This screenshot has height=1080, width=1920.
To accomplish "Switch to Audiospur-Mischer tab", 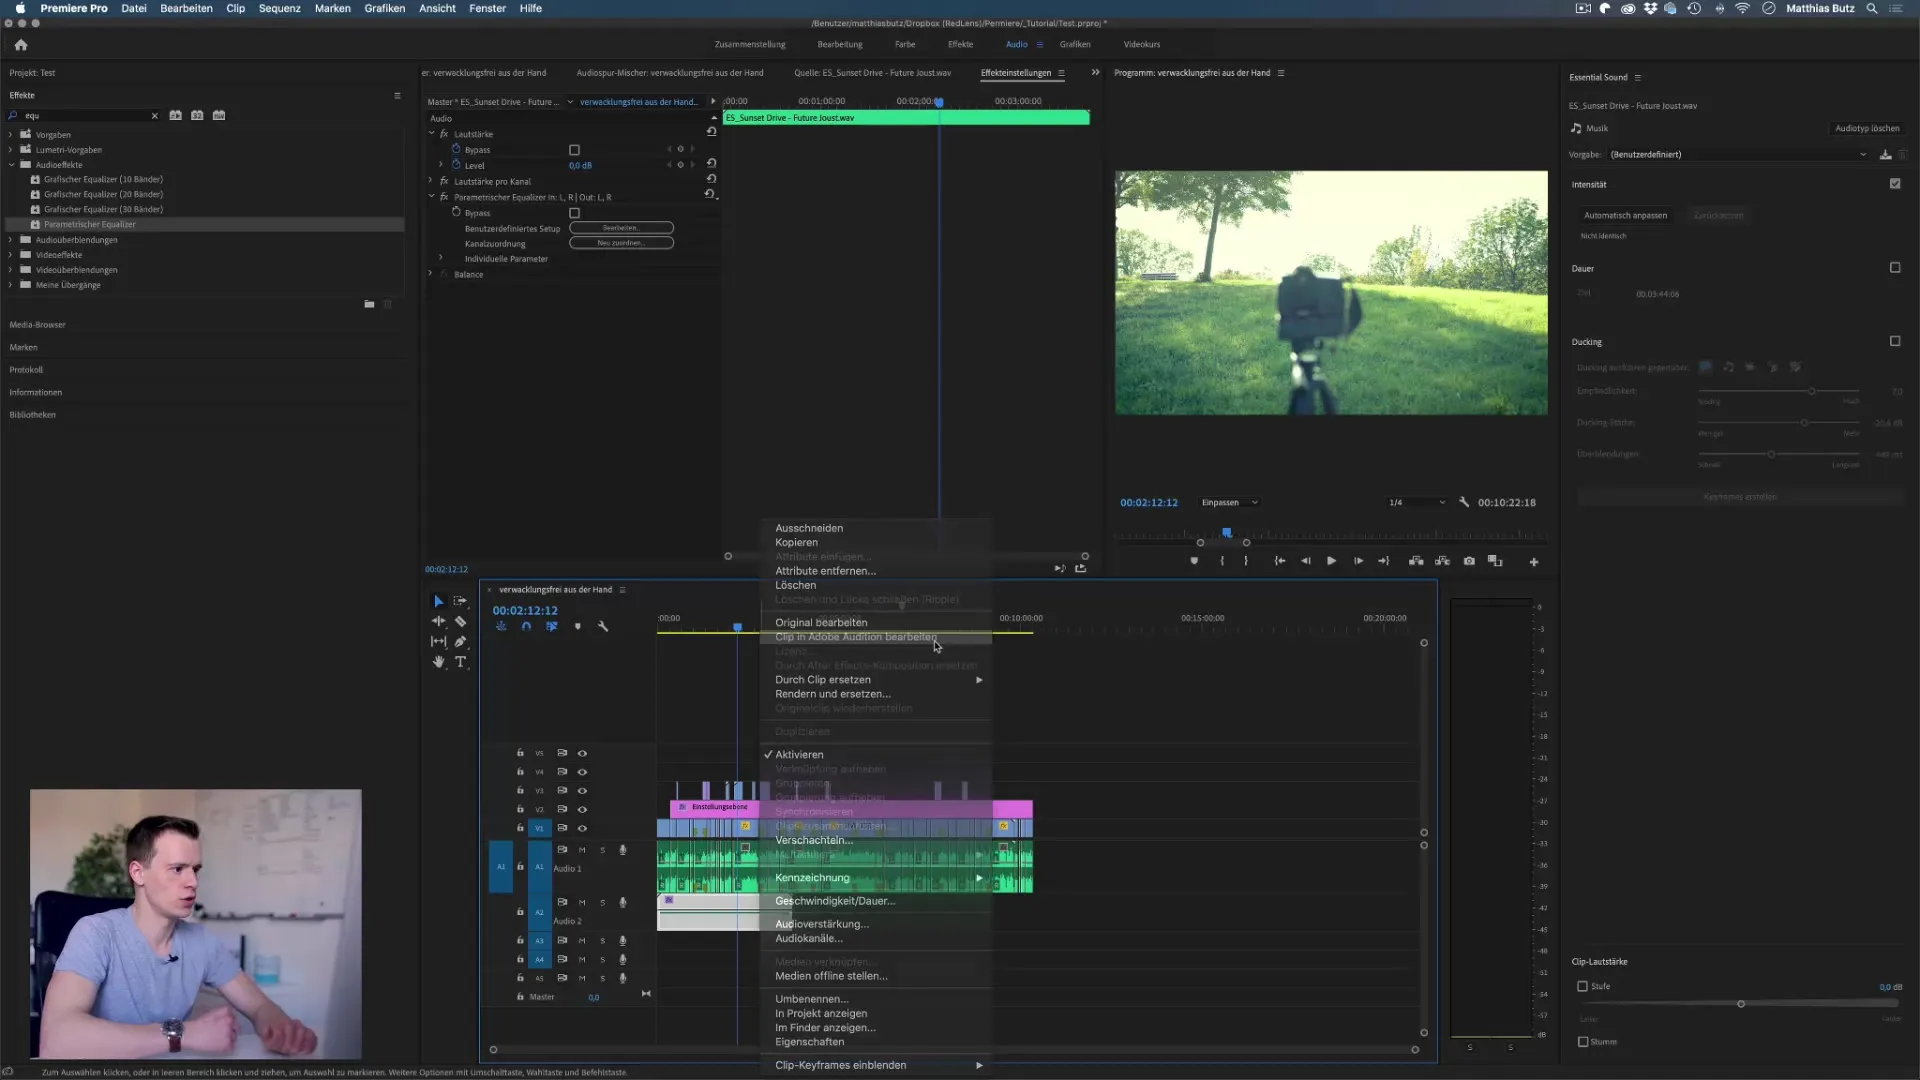I will [x=670, y=73].
